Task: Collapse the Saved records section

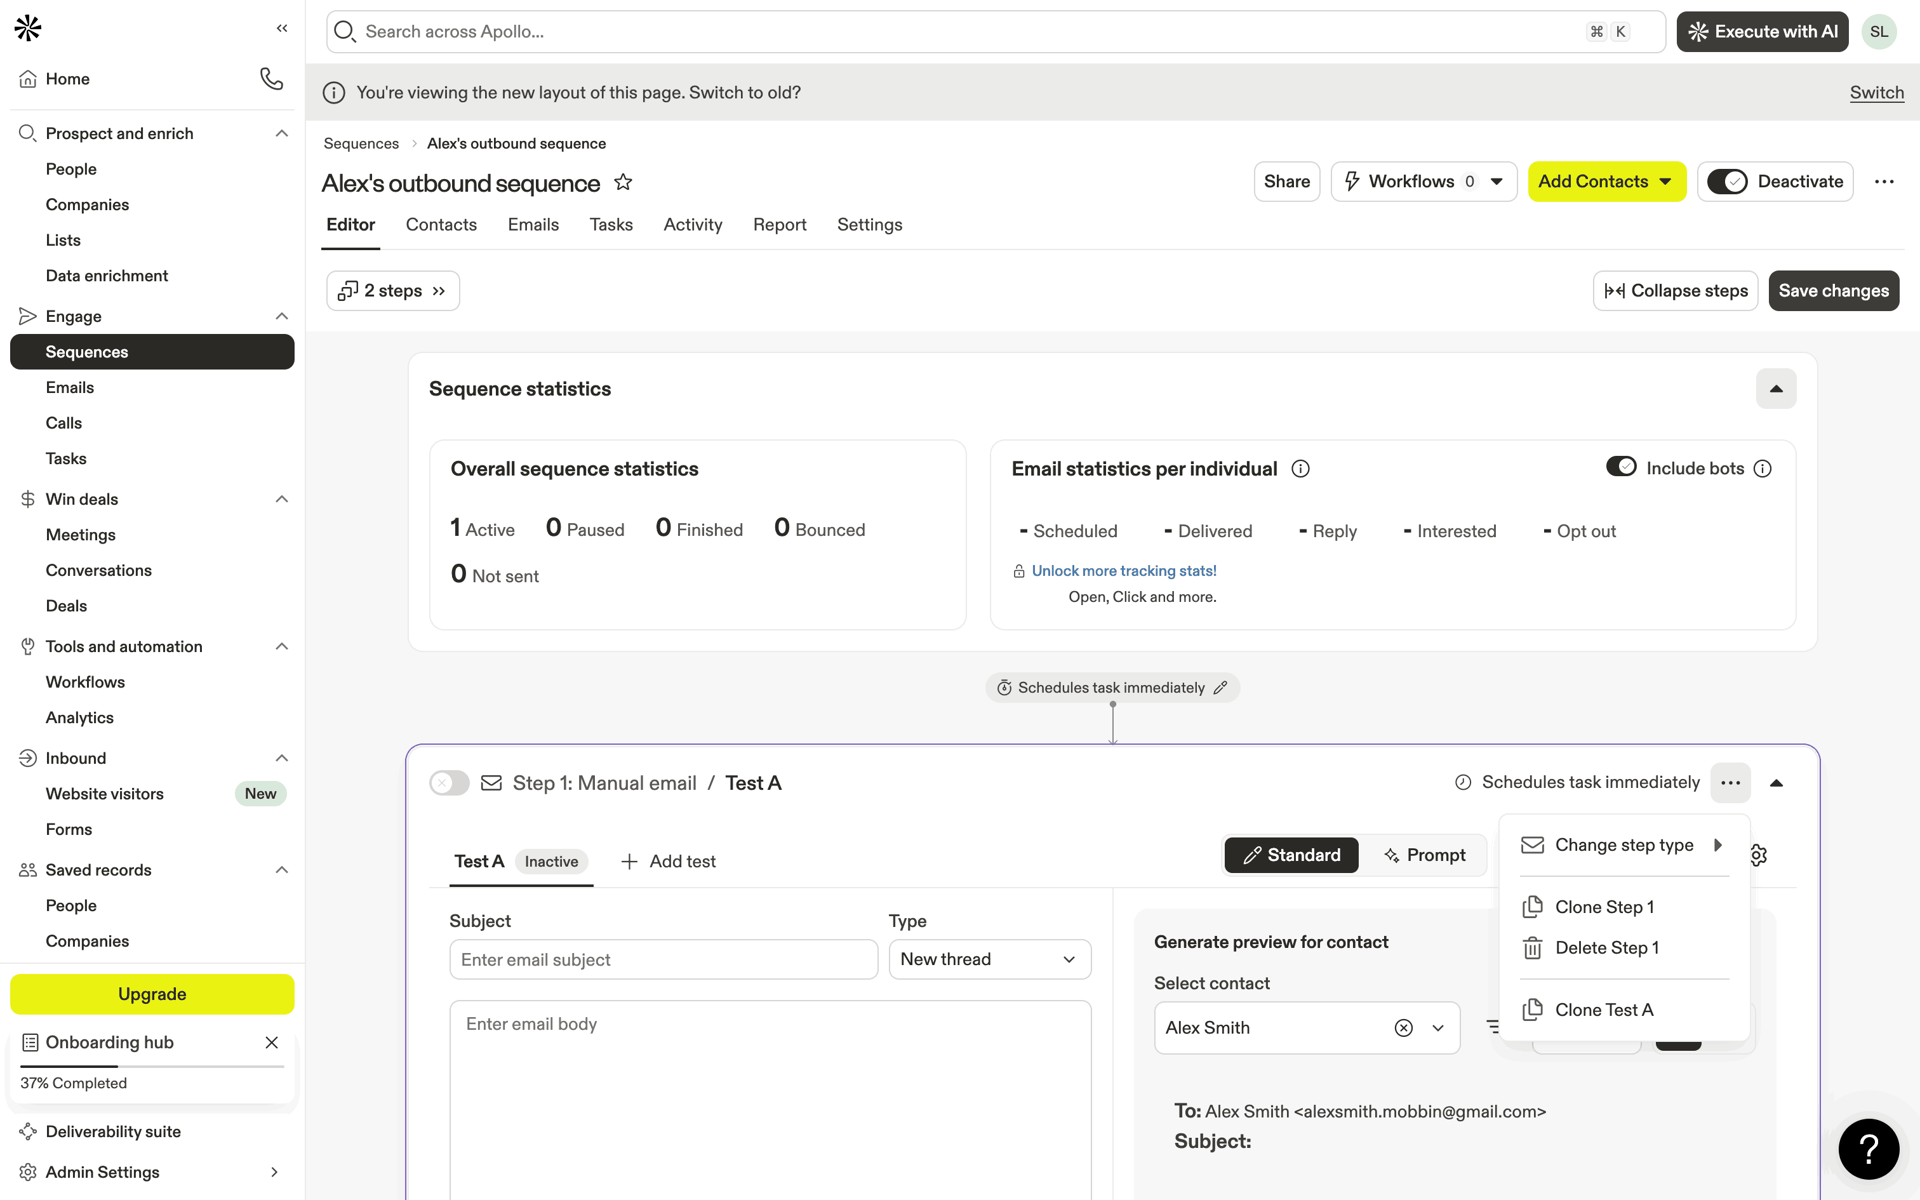Action: tap(282, 870)
